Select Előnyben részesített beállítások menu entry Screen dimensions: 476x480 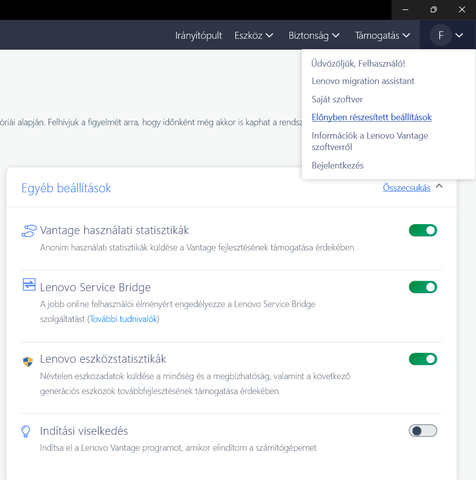[x=371, y=117]
